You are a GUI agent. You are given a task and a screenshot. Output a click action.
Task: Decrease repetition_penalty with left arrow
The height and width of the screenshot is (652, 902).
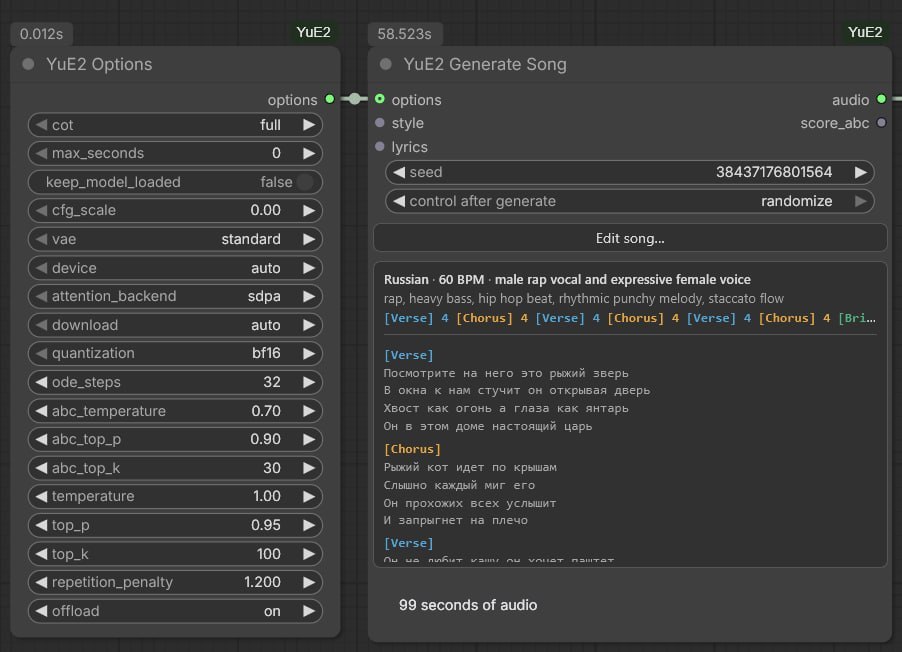coord(41,582)
